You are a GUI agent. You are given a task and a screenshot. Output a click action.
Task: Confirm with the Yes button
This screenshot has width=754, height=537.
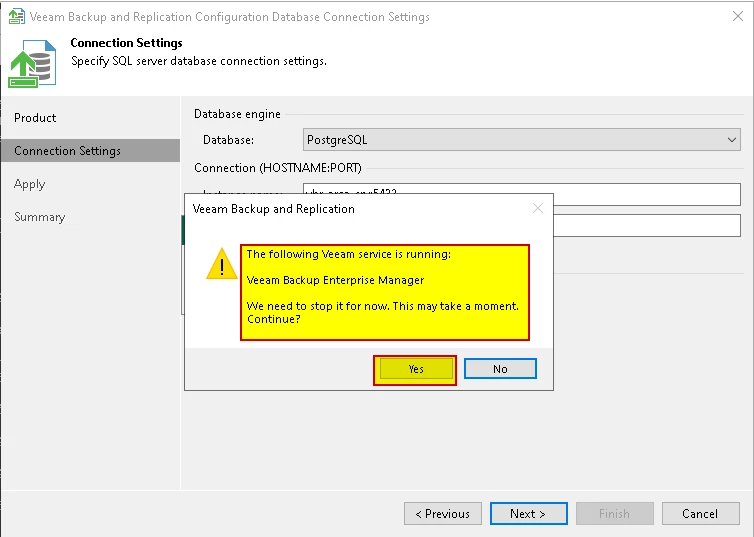[415, 369]
